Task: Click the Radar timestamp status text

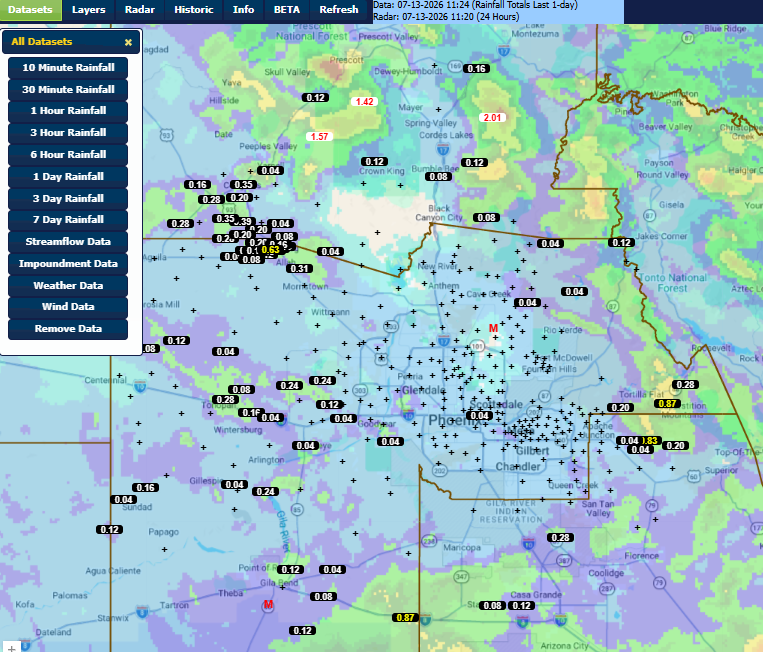Action: pos(446,17)
